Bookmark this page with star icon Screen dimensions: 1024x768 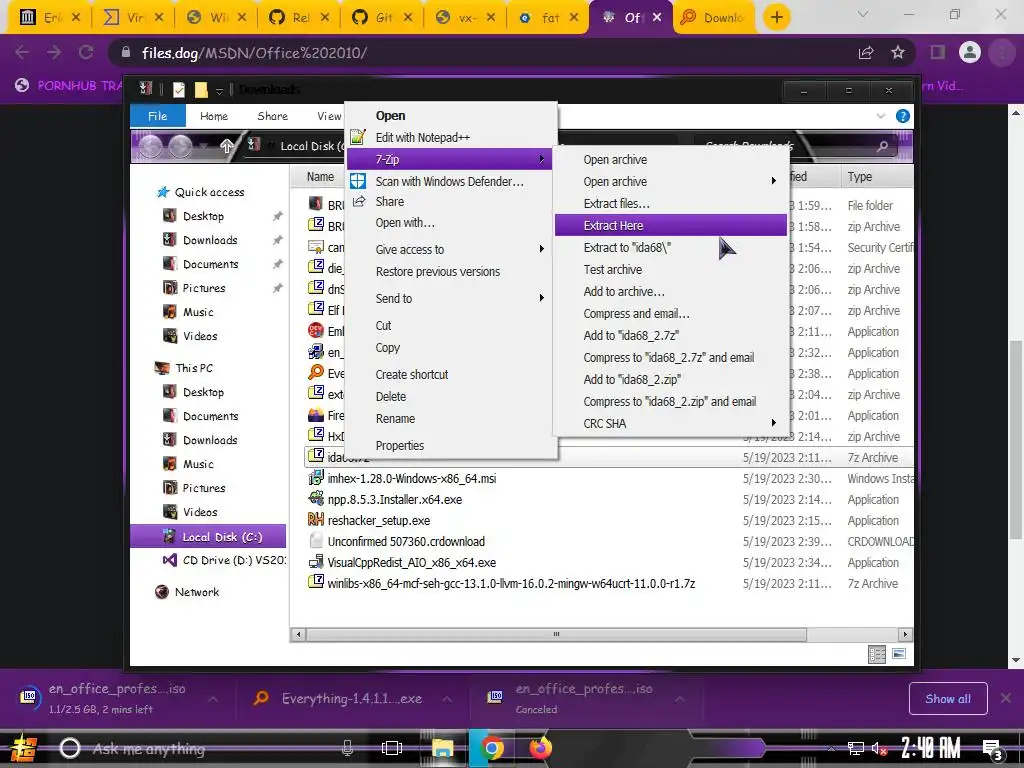(x=898, y=53)
